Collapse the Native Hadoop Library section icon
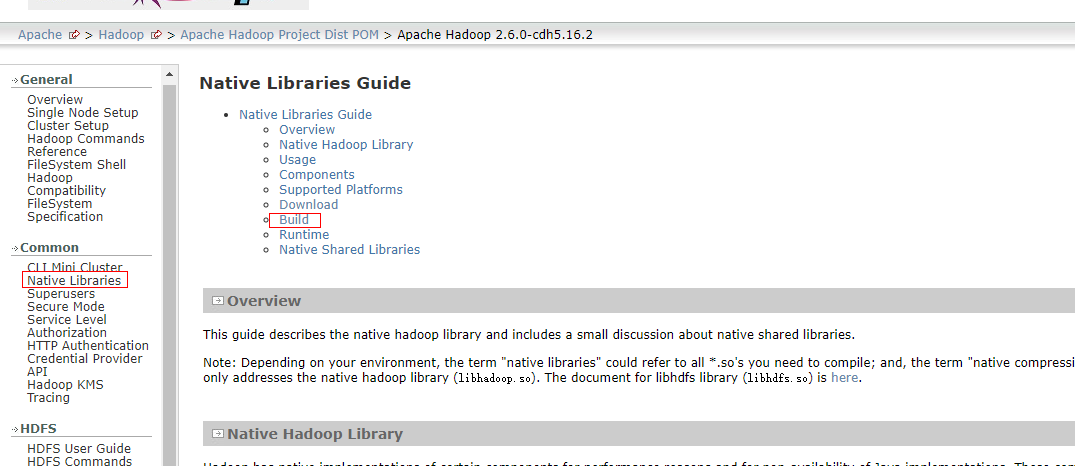 [x=218, y=433]
